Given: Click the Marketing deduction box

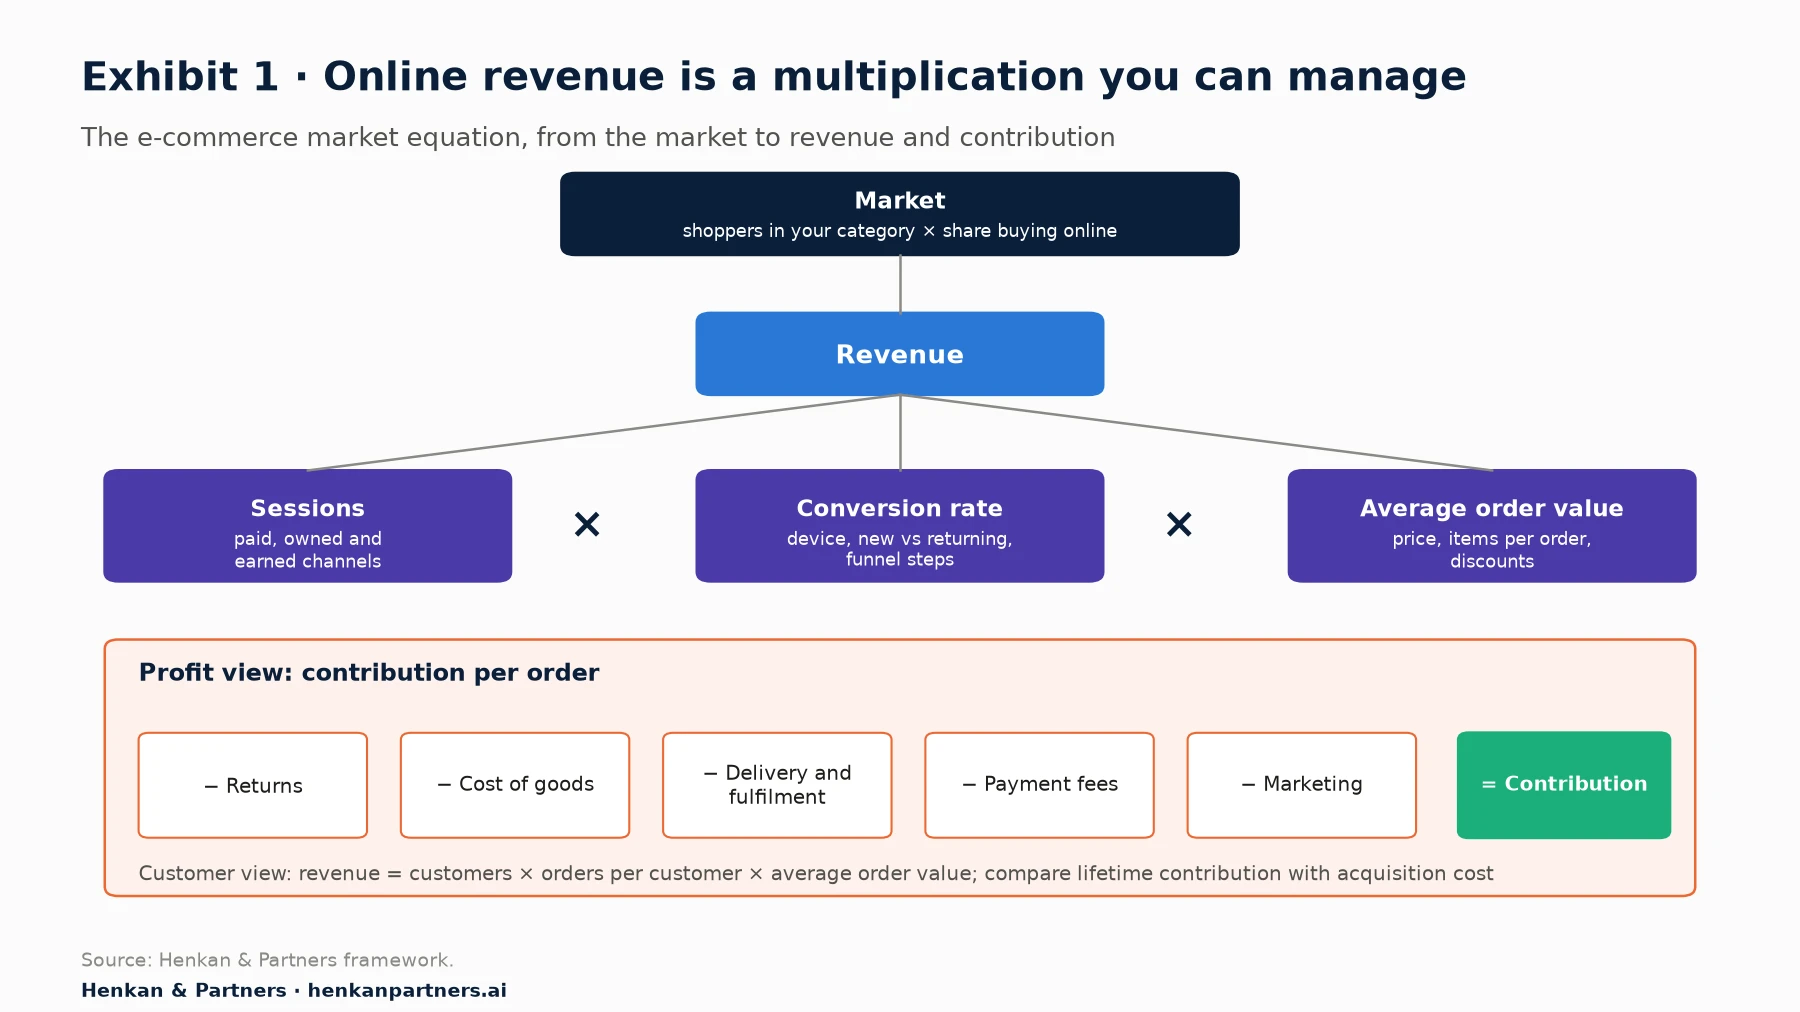Looking at the screenshot, I should click(x=1302, y=785).
